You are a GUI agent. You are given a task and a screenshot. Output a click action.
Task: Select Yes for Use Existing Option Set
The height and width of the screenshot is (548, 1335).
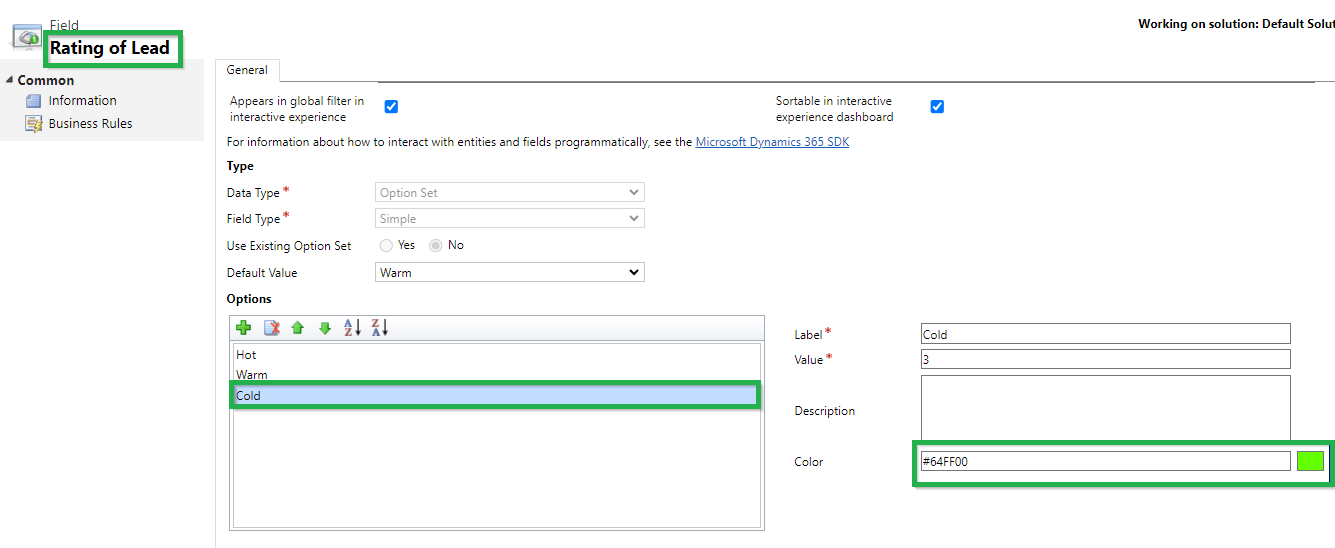tap(385, 245)
